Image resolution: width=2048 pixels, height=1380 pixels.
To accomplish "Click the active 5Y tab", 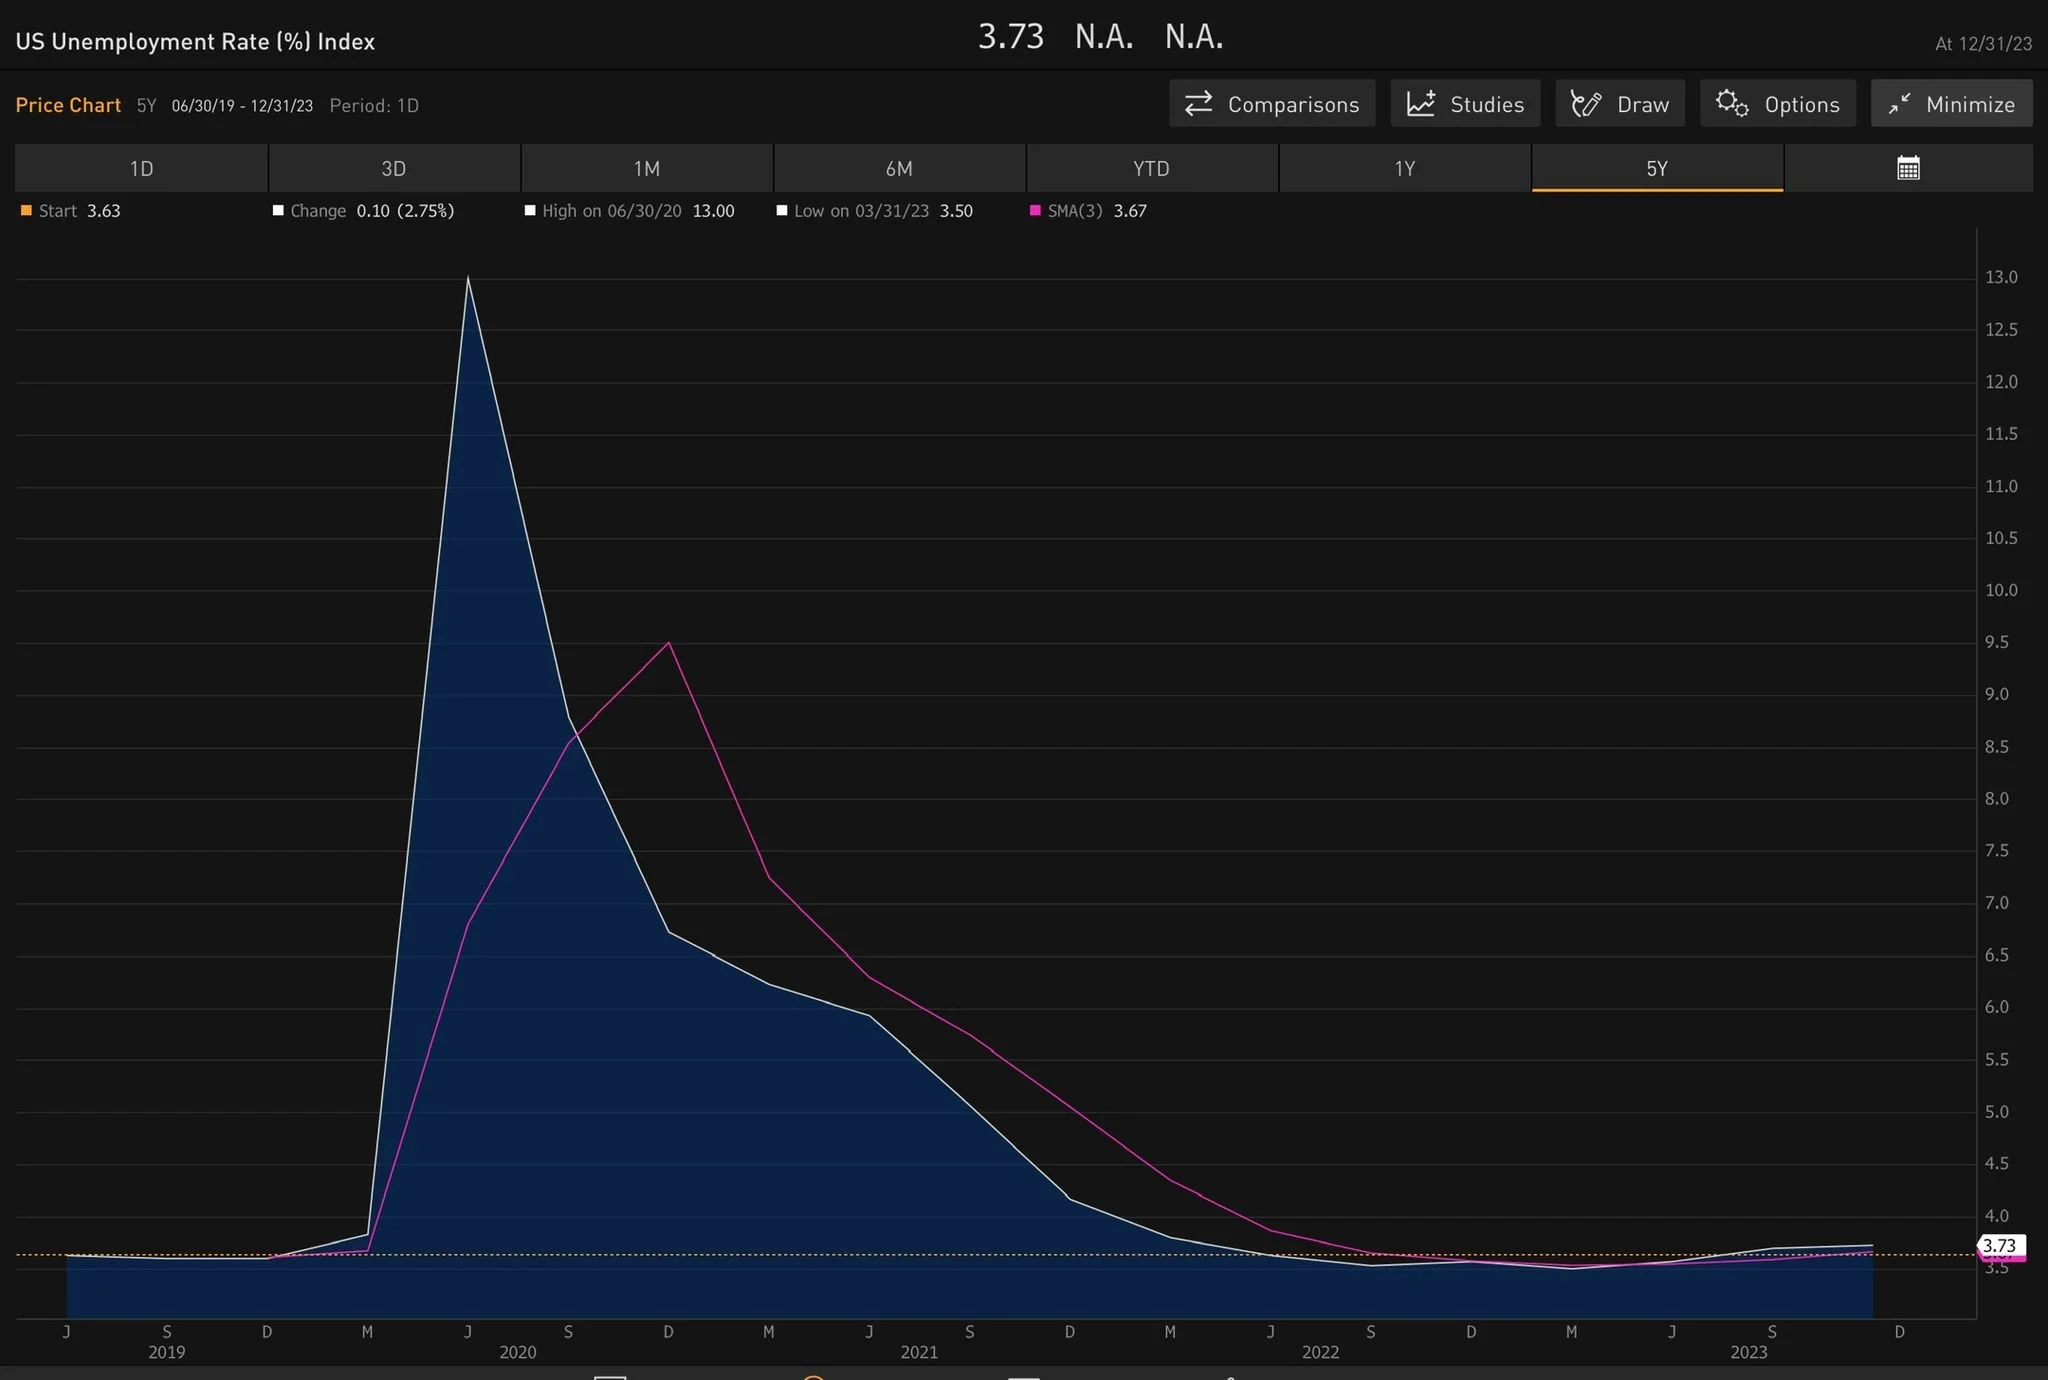I will 1657,168.
